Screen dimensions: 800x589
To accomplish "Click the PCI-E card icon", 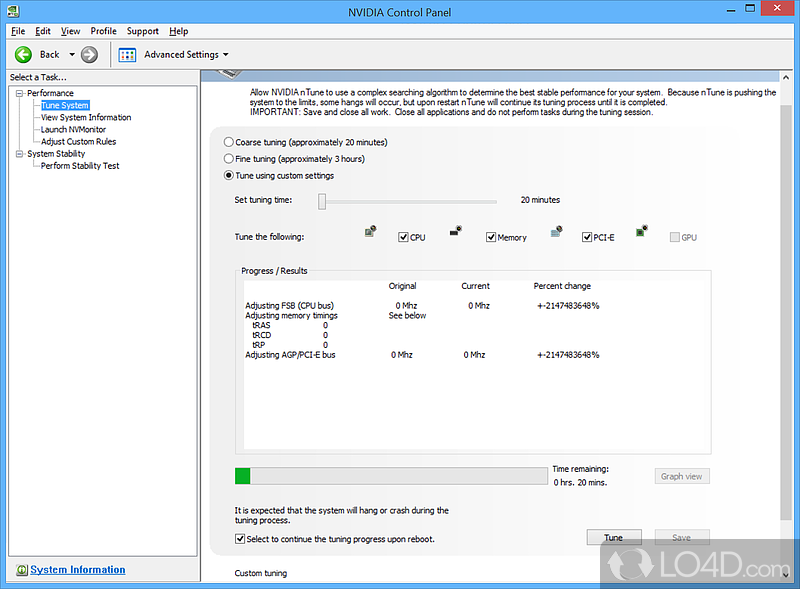I will [557, 234].
